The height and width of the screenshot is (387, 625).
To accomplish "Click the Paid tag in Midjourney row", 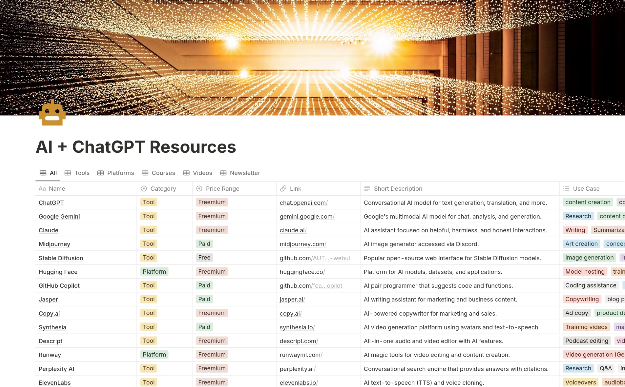I will (x=204, y=244).
